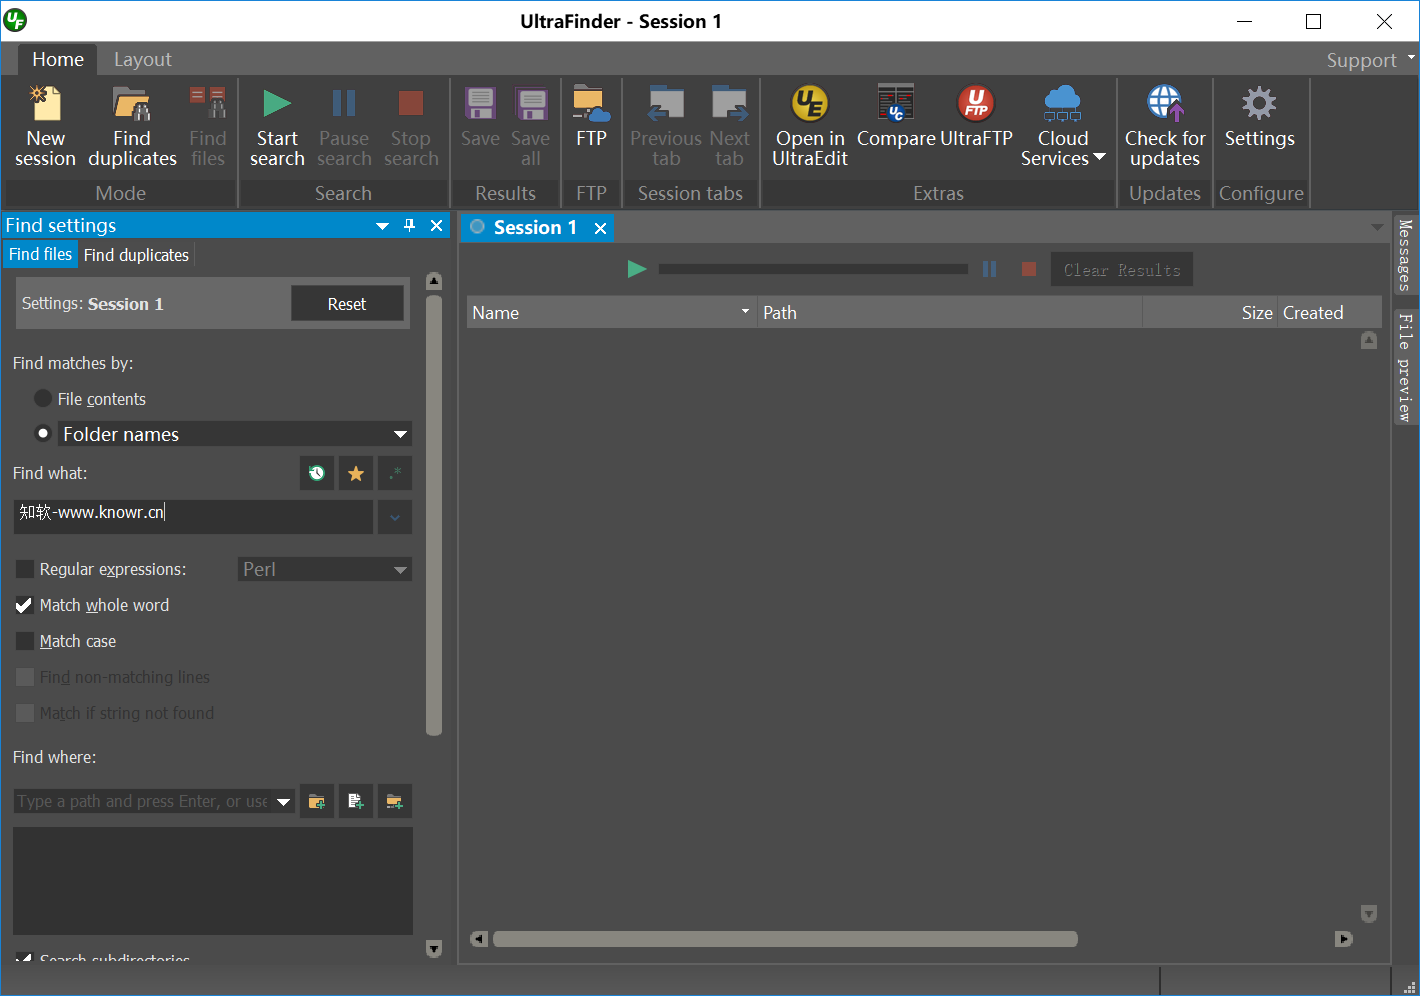Select the Find duplicates settings tab

136,254
